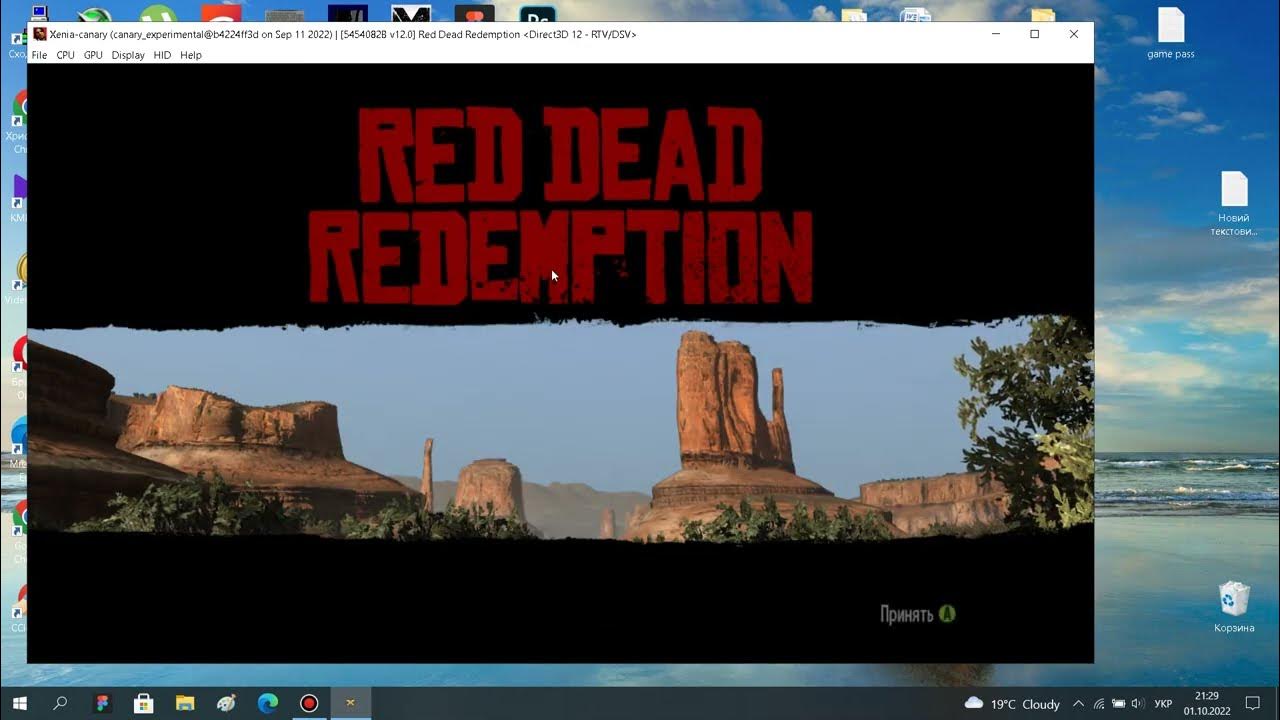1280x720 pixels.
Task: Select the 'Новий текстови...' desktop document
Action: point(1234,204)
